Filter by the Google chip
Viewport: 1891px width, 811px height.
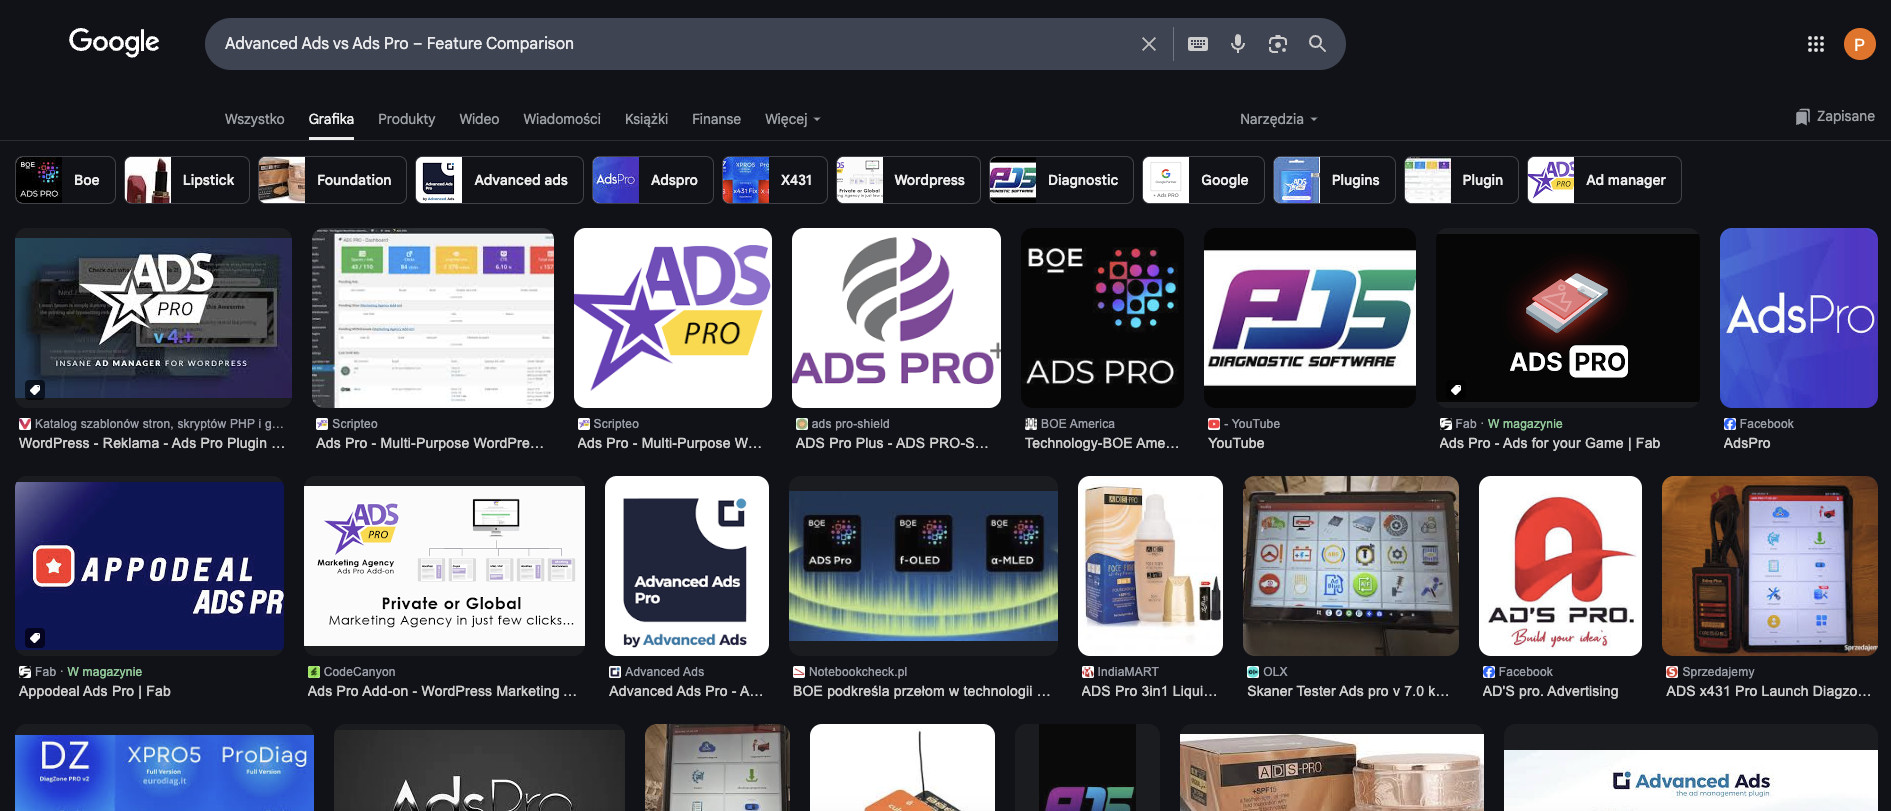pyautogui.click(x=1203, y=180)
